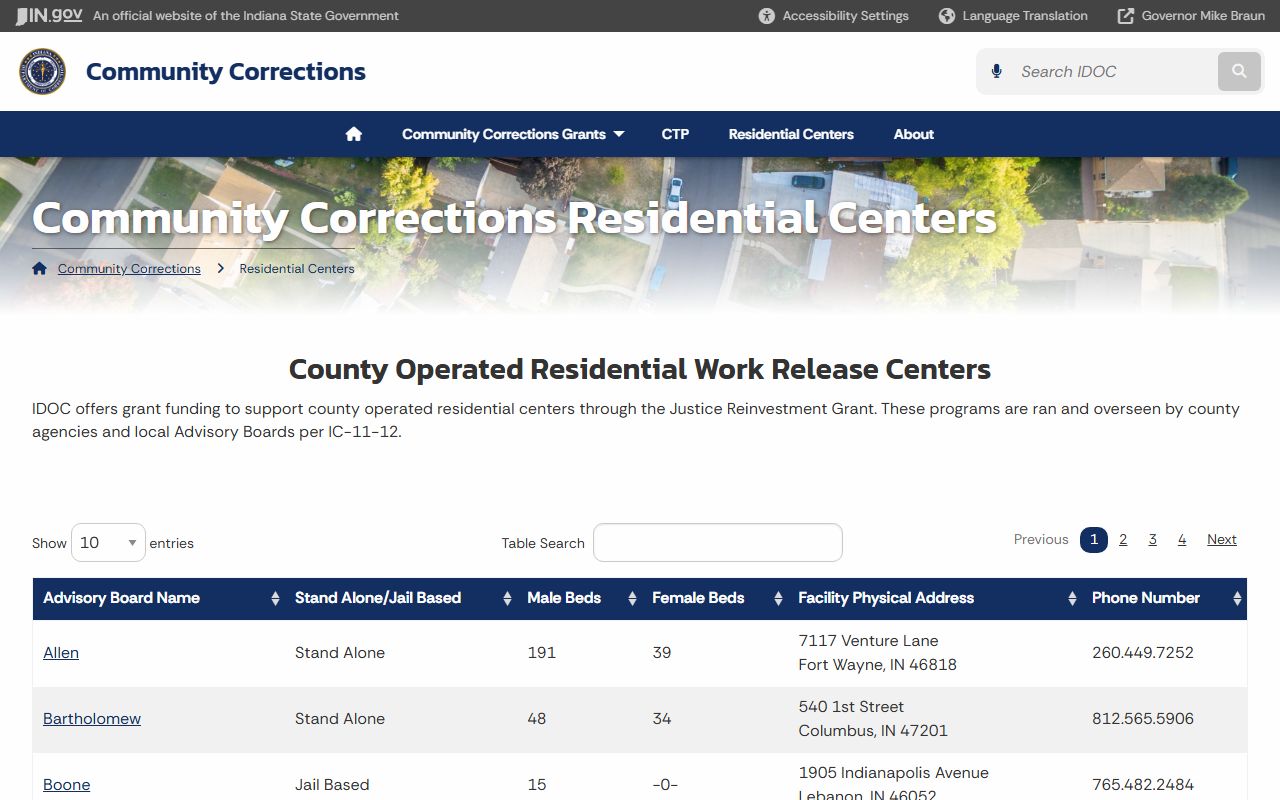Click Allen row Stand Alone cell
Viewport: 1280px width, 800px height.
(340, 653)
